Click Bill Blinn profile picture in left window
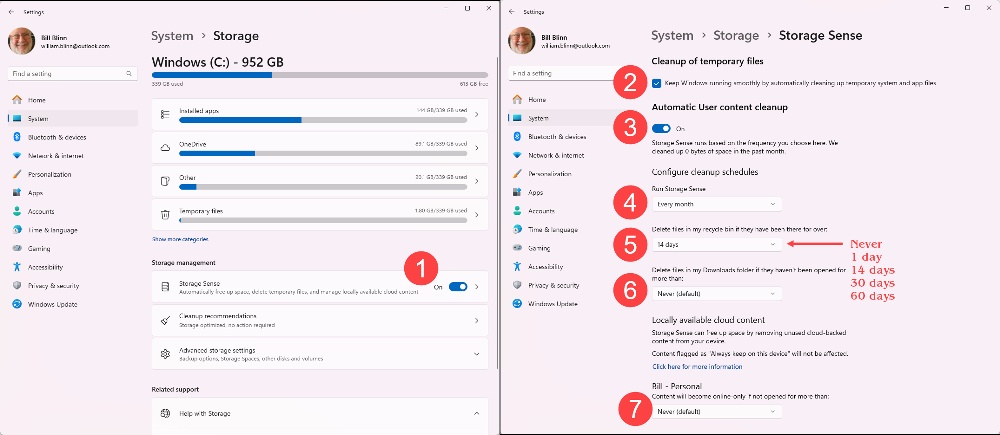Viewport: 1000px width, 435px height. coord(21,41)
